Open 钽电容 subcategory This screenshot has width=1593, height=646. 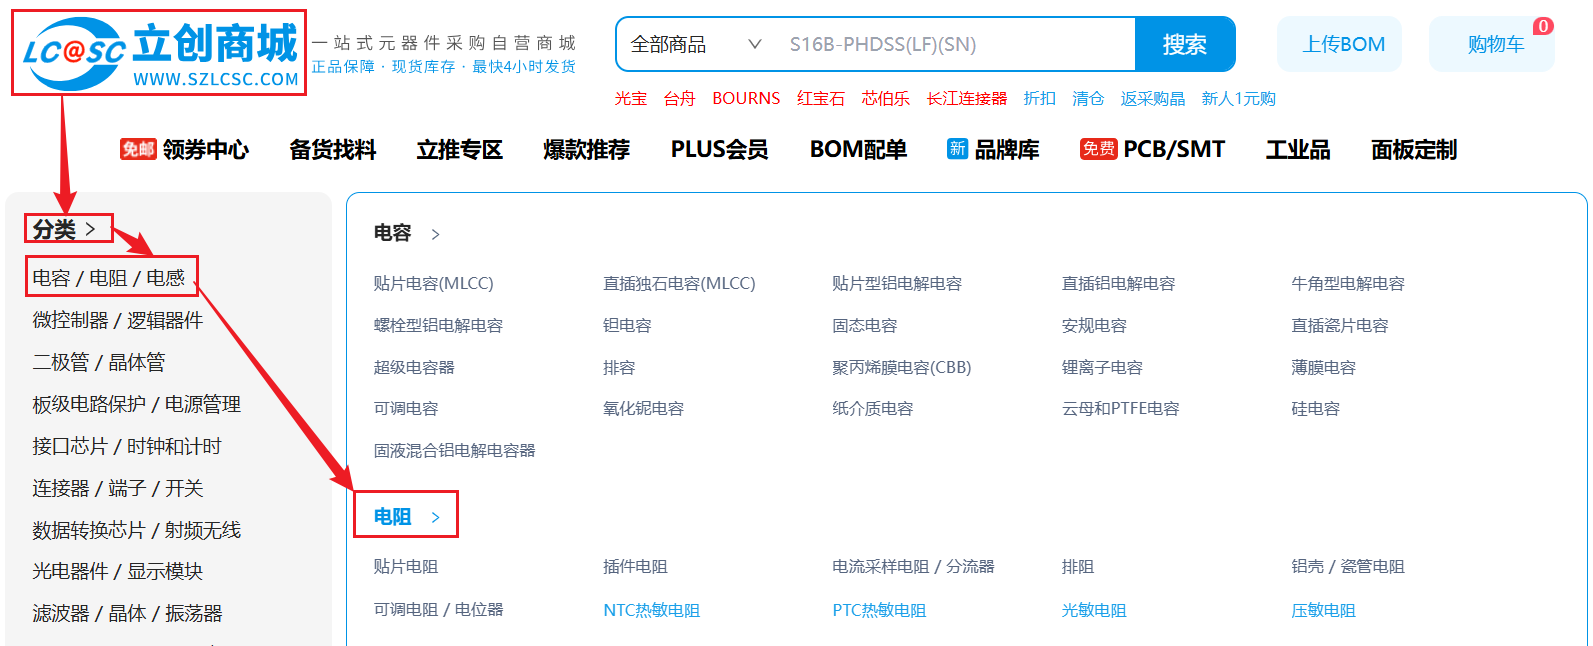(x=627, y=325)
